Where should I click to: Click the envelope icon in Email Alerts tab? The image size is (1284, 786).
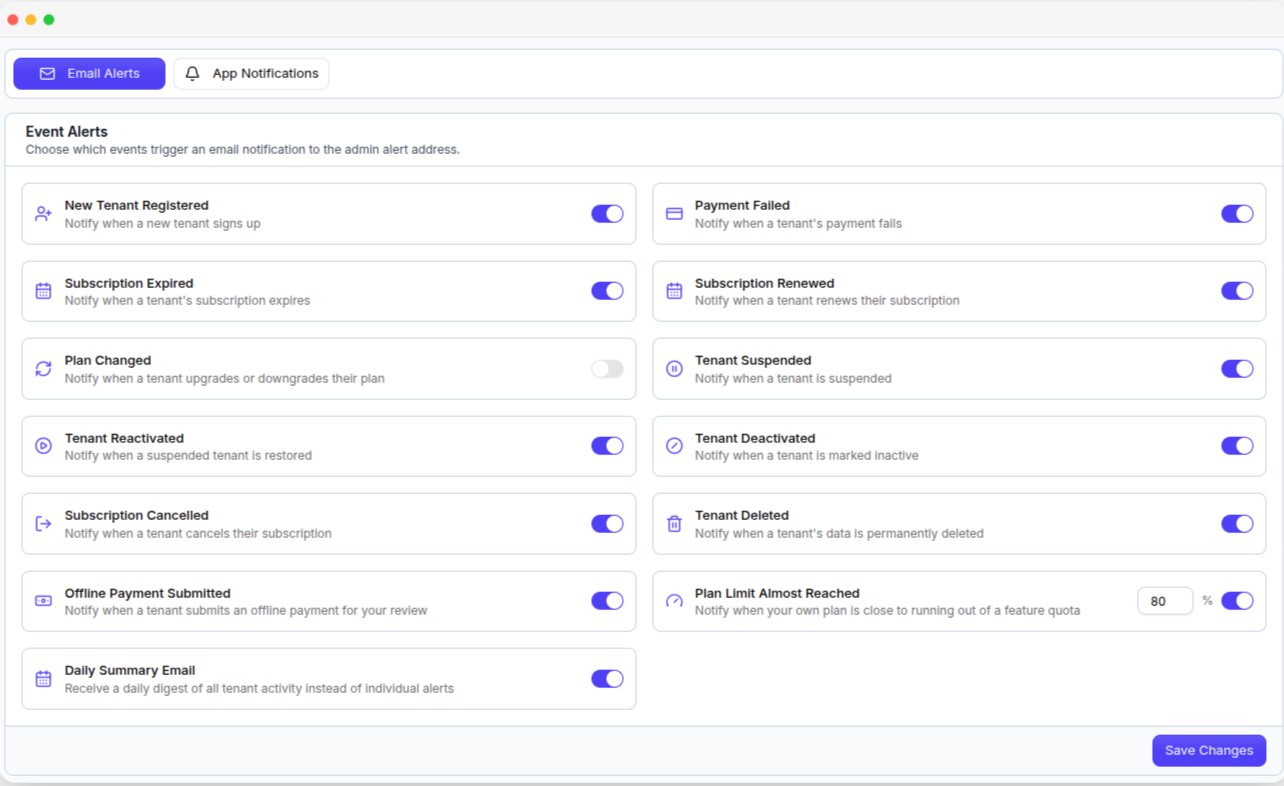47,74
